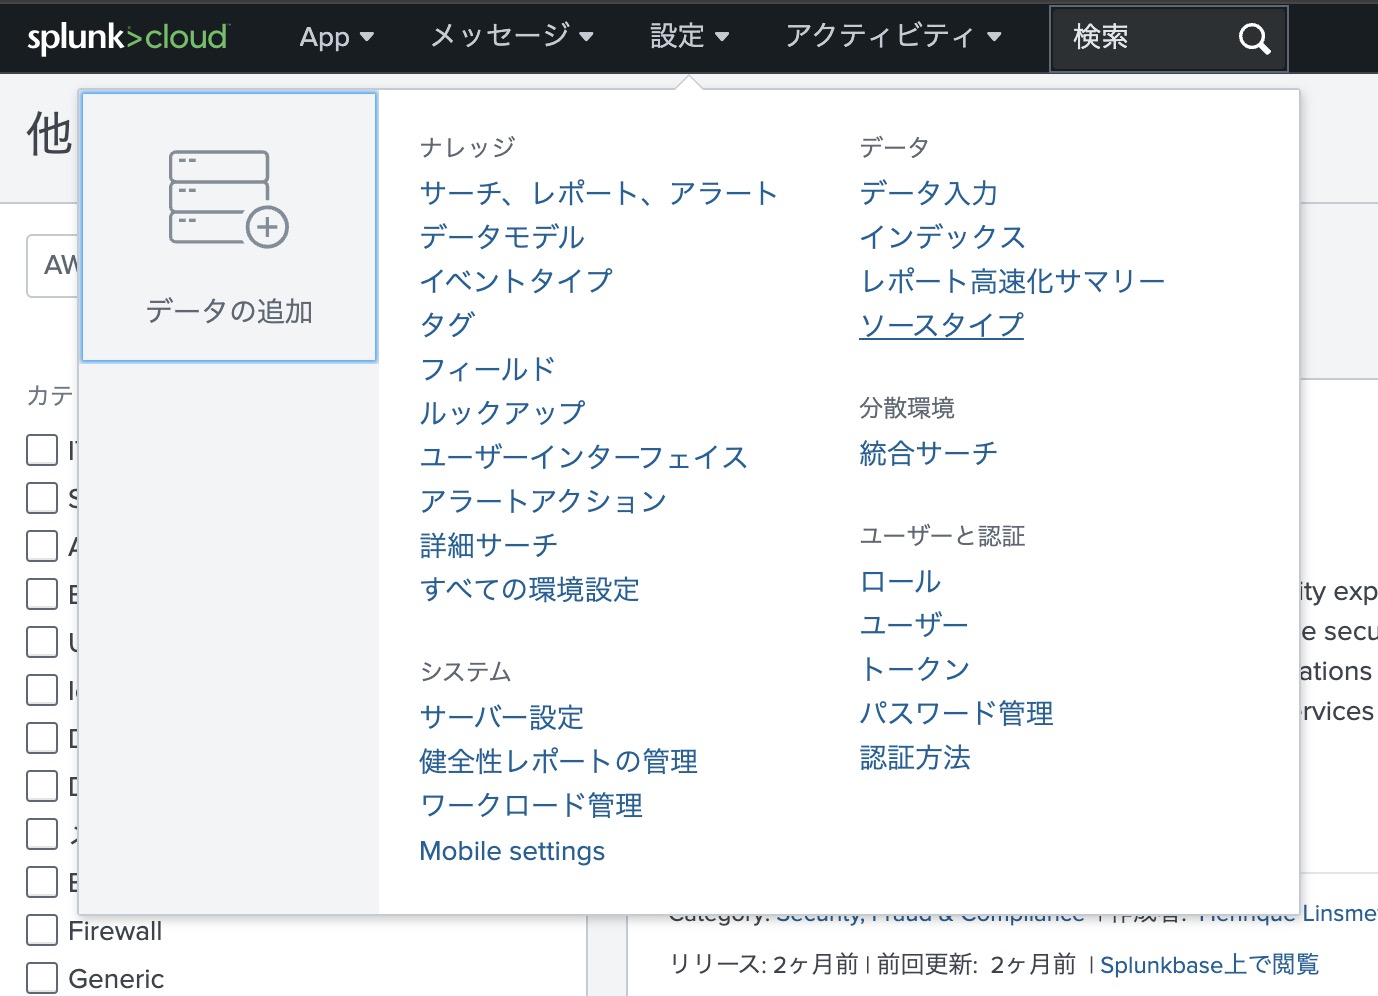This screenshot has height=996, width=1378.
Task: Click the splunk>cloud logo
Action: click(126, 37)
